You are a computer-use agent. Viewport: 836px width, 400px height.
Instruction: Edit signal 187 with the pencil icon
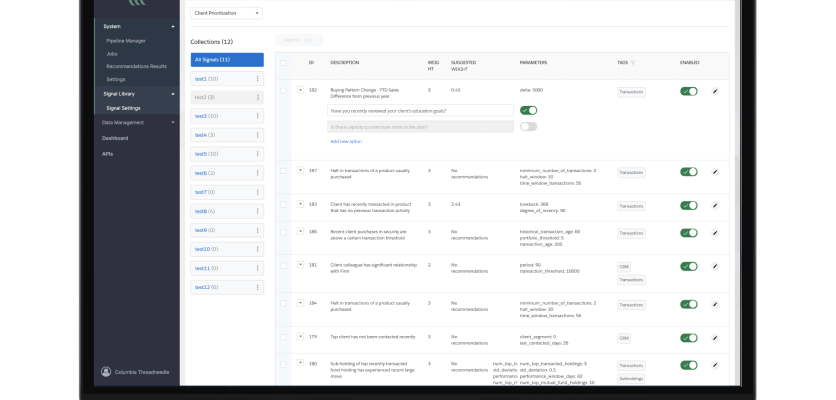click(715, 172)
